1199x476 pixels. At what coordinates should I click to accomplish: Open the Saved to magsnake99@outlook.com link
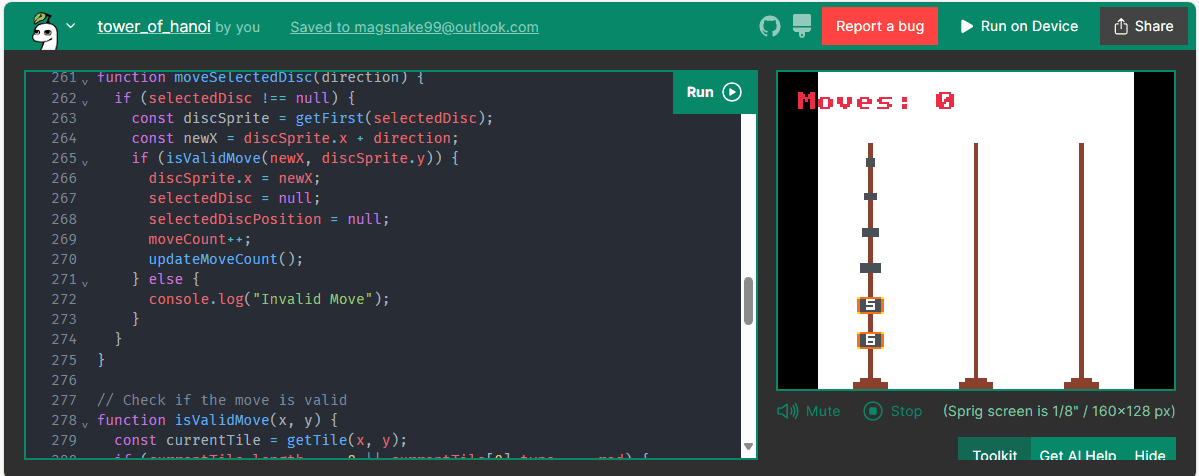(x=414, y=27)
